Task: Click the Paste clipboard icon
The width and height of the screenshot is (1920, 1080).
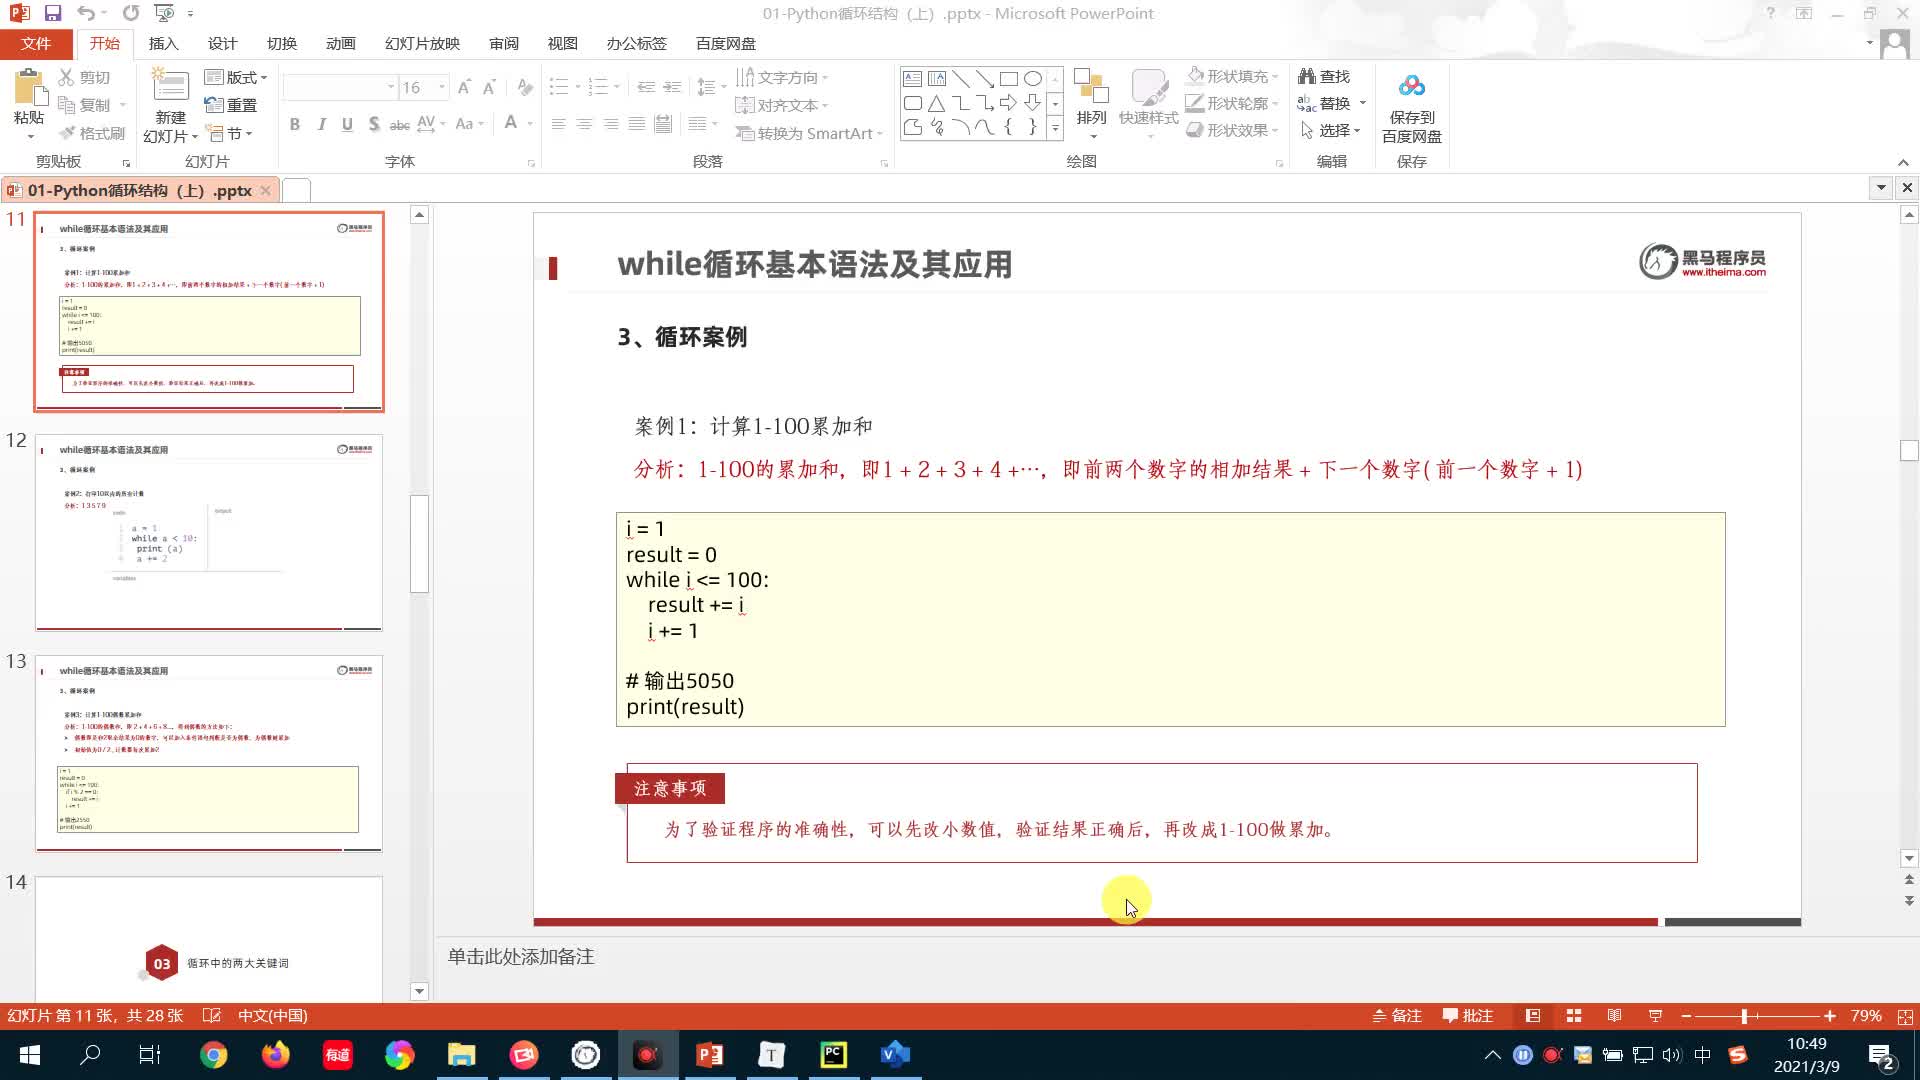Action: tap(29, 88)
